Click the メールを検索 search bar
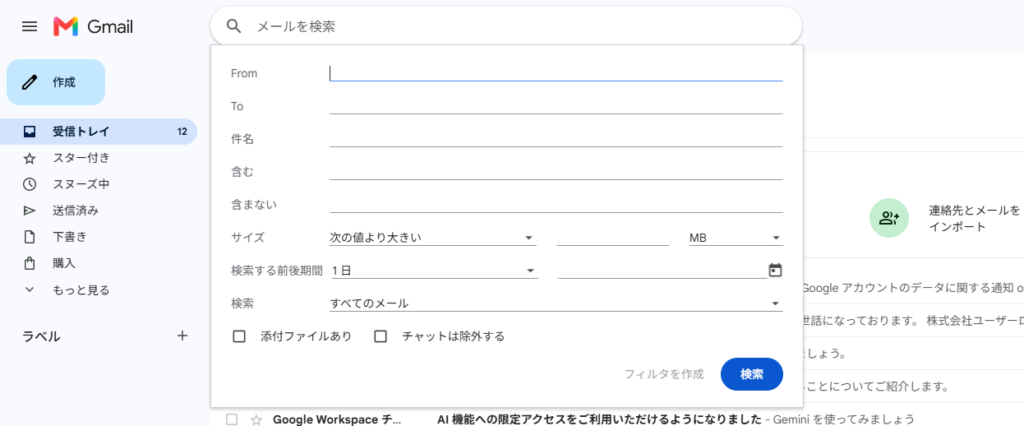 tap(506, 26)
